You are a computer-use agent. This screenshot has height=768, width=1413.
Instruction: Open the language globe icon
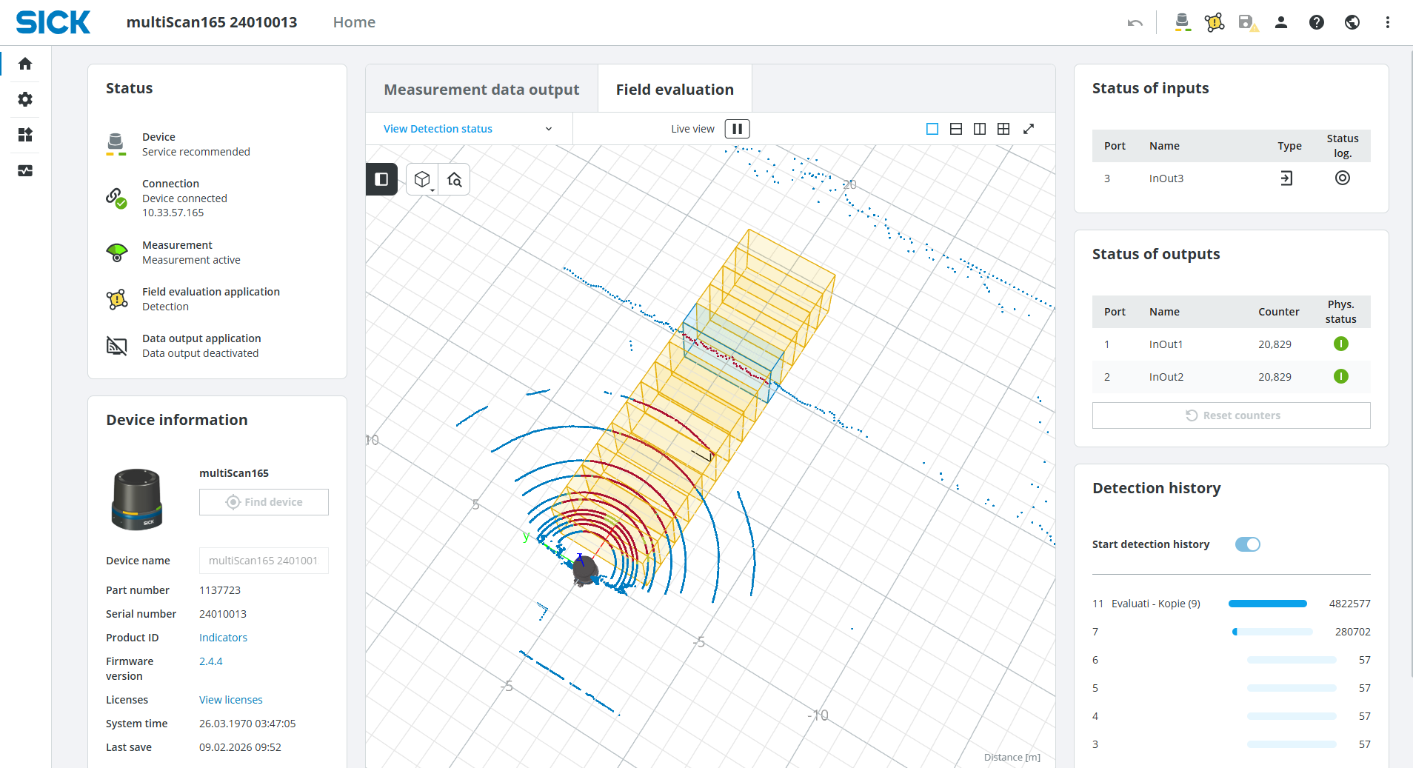[x=1352, y=22]
